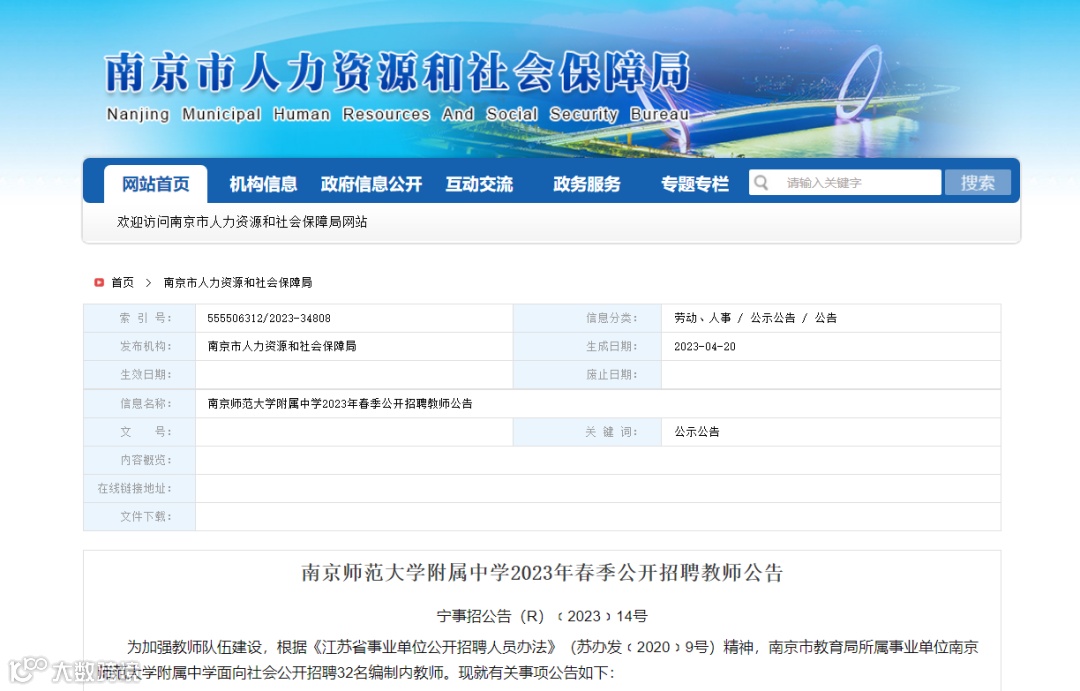Click the 信息名称 label cell
Viewport: 1080px width, 691px height.
(140, 404)
